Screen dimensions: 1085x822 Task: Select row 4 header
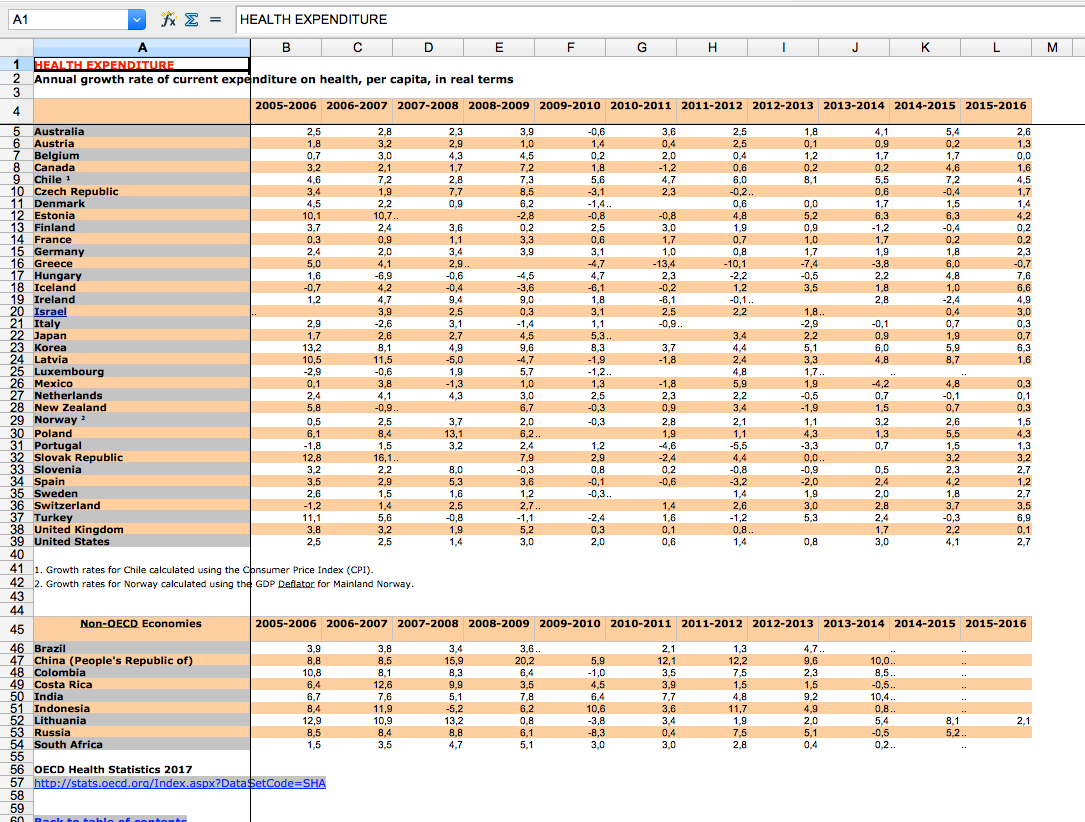(x=16, y=110)
